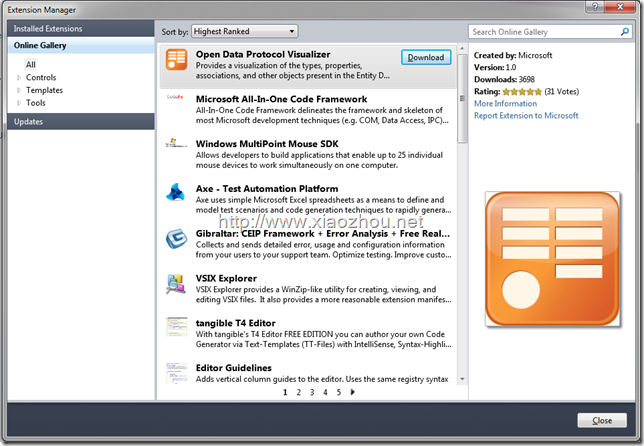Download Open Data Protocol Visualizer
The image size is (644, 446).
point(426,57)
